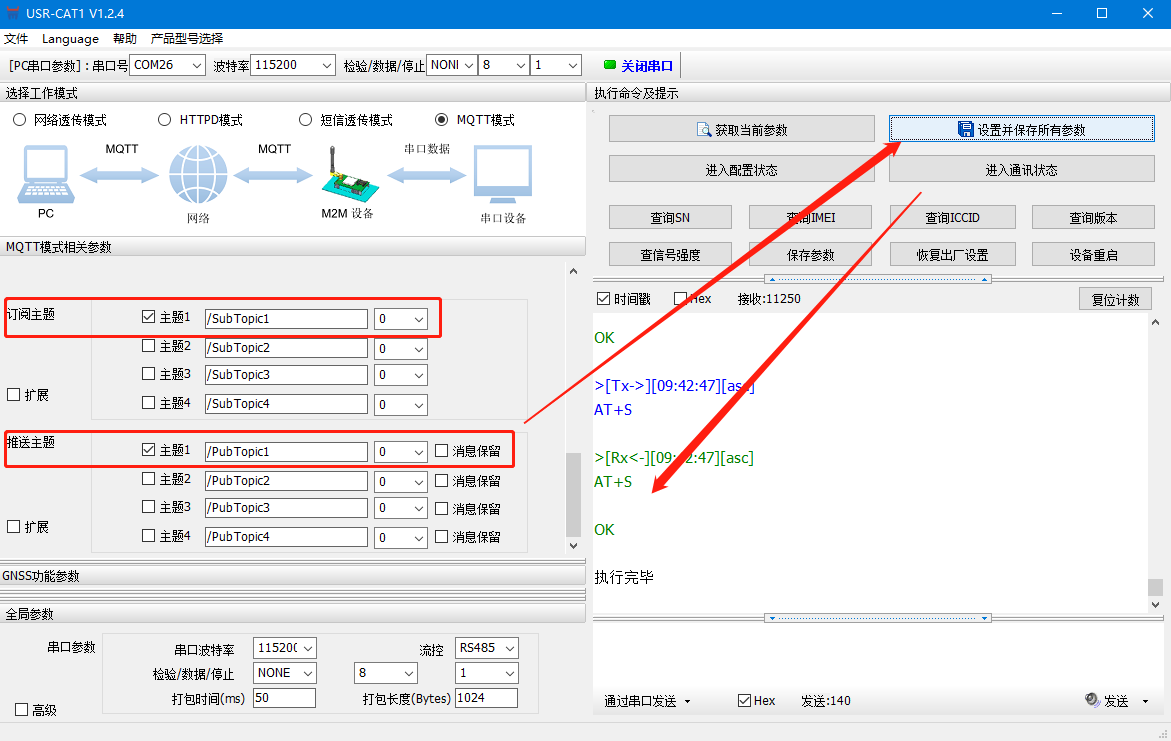Image resolution: width=1171 pixels, height=741 pixels.
Task: Click the 设备重启 button
Action: 1092,255
